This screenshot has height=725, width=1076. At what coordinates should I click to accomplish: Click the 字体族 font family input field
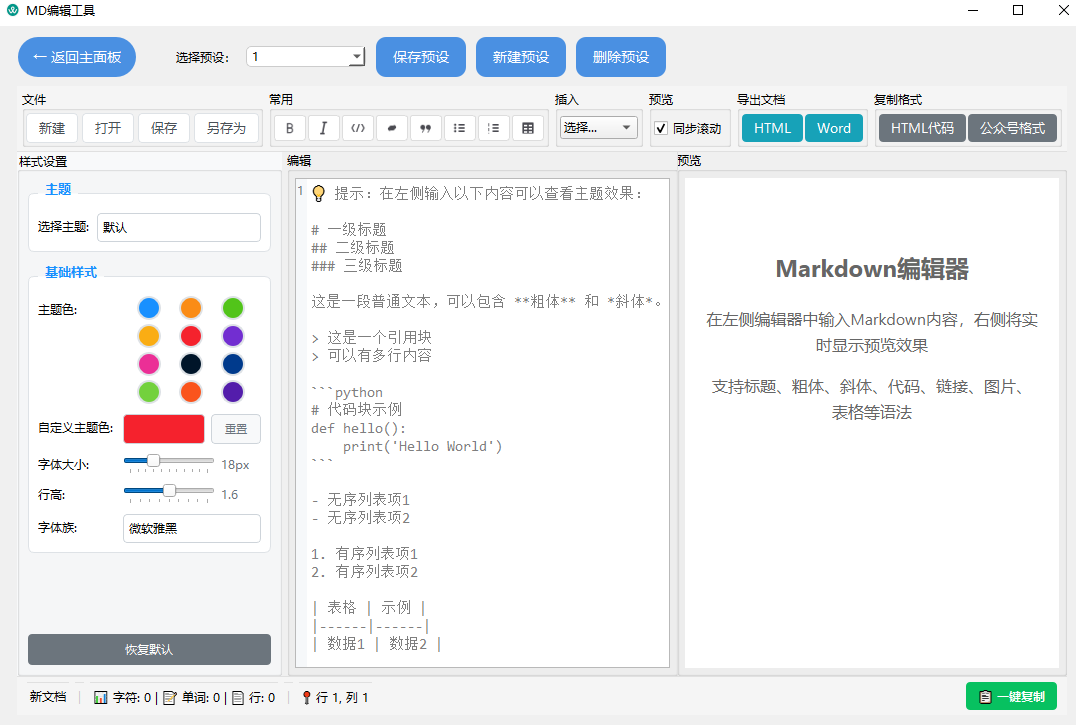point(191,528)
